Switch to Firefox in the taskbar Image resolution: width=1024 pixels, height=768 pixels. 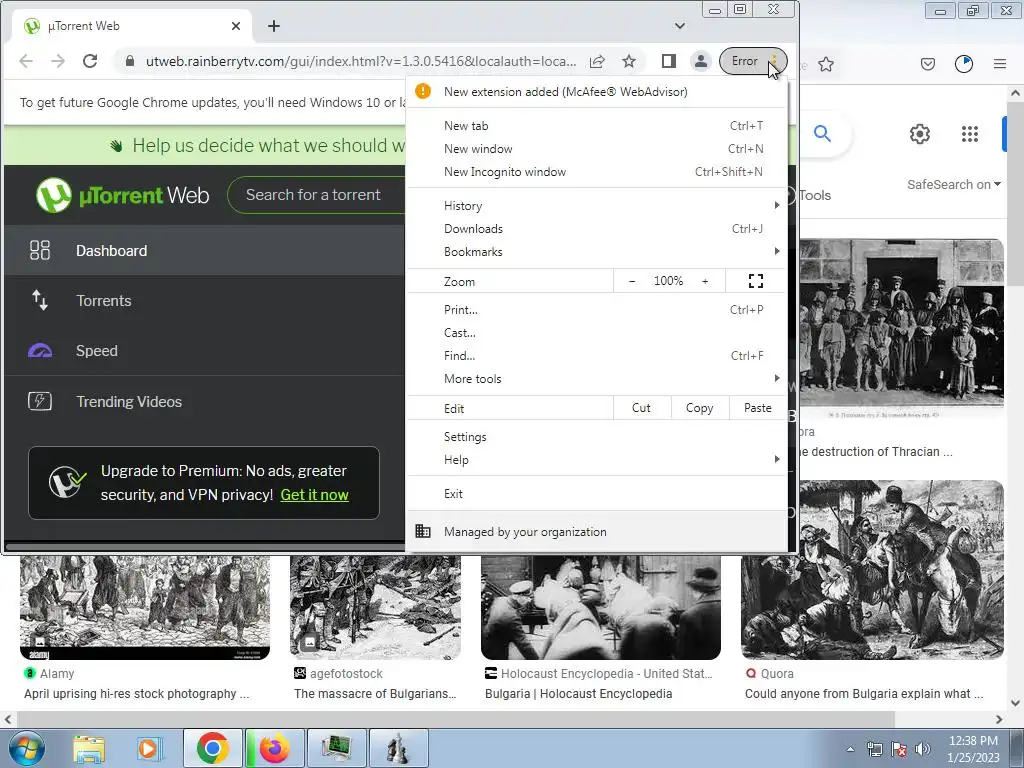coord(274,748)
